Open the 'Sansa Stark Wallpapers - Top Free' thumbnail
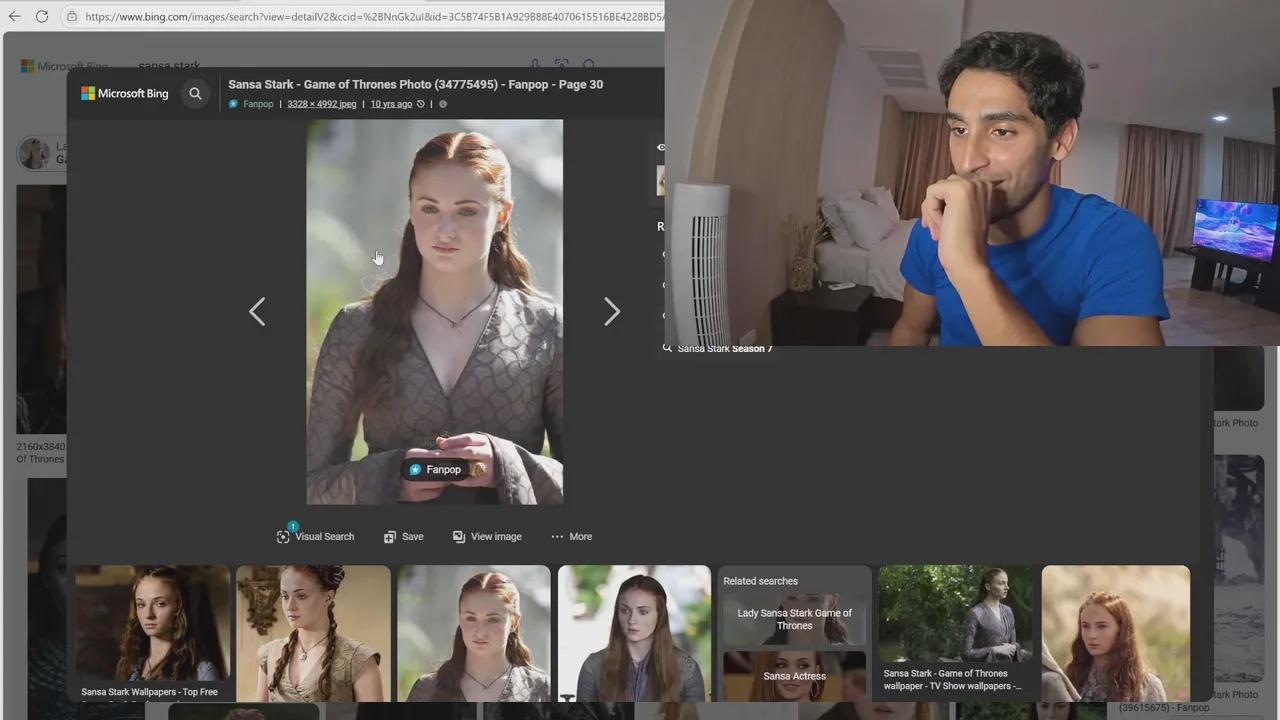This screenshot has height=720, width=1280. click(x=152, y=633)
